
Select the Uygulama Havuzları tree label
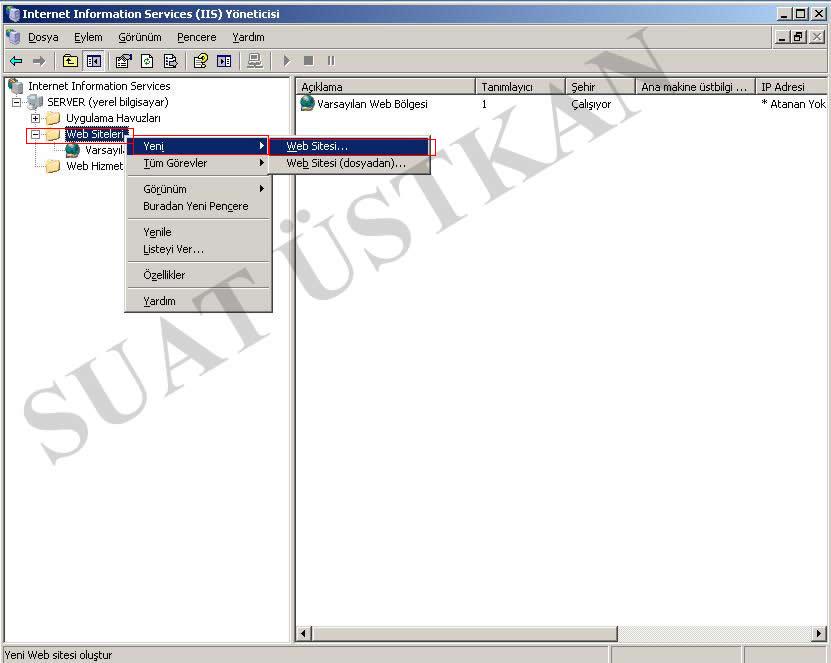(x=113, y=118)
